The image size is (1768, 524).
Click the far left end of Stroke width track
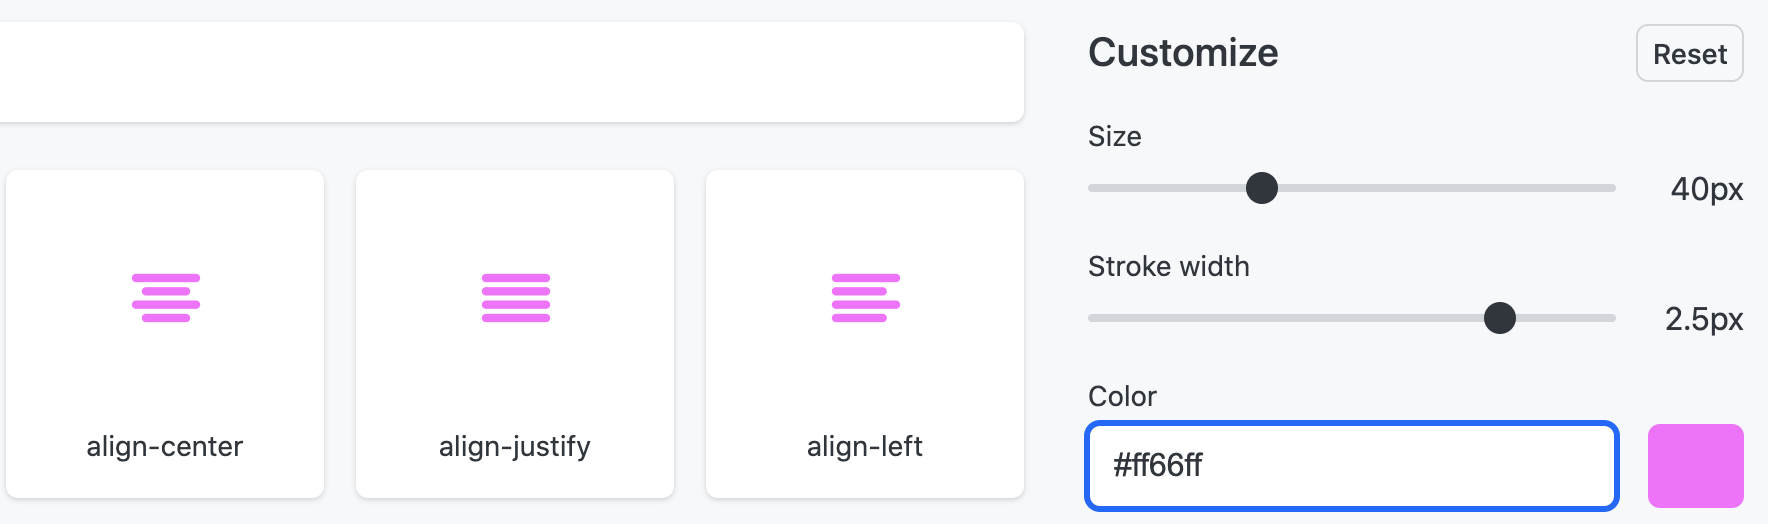click(x=1094, y=318)
